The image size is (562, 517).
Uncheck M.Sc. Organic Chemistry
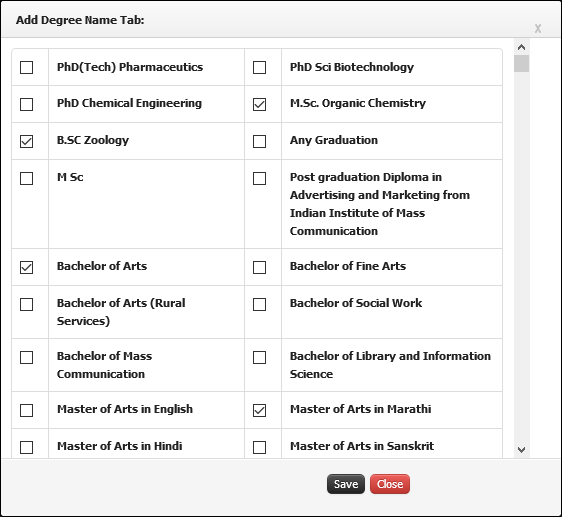pyautogui.click(x=259, y=104)
